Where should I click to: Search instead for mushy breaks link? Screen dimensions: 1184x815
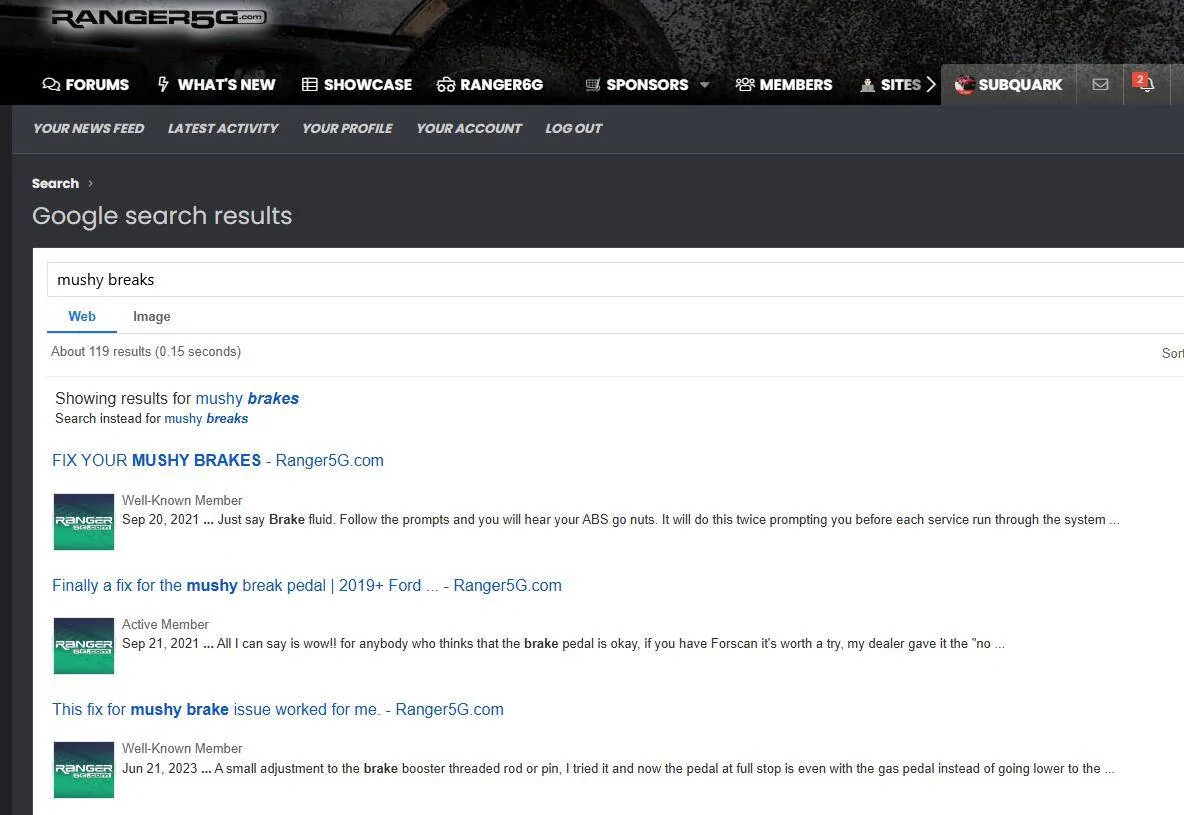tap(206, 418)
